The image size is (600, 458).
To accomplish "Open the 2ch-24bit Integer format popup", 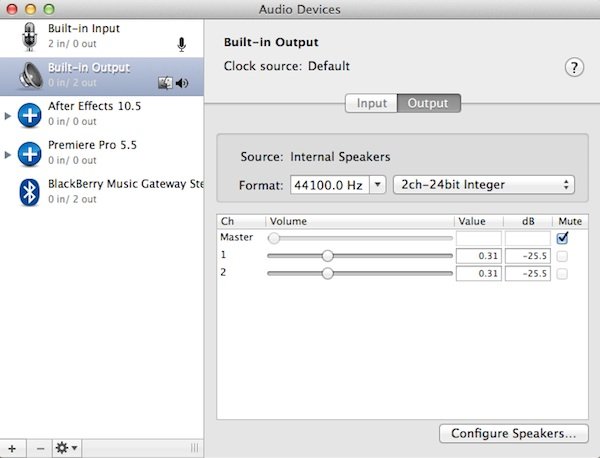I will coord(484,185).
